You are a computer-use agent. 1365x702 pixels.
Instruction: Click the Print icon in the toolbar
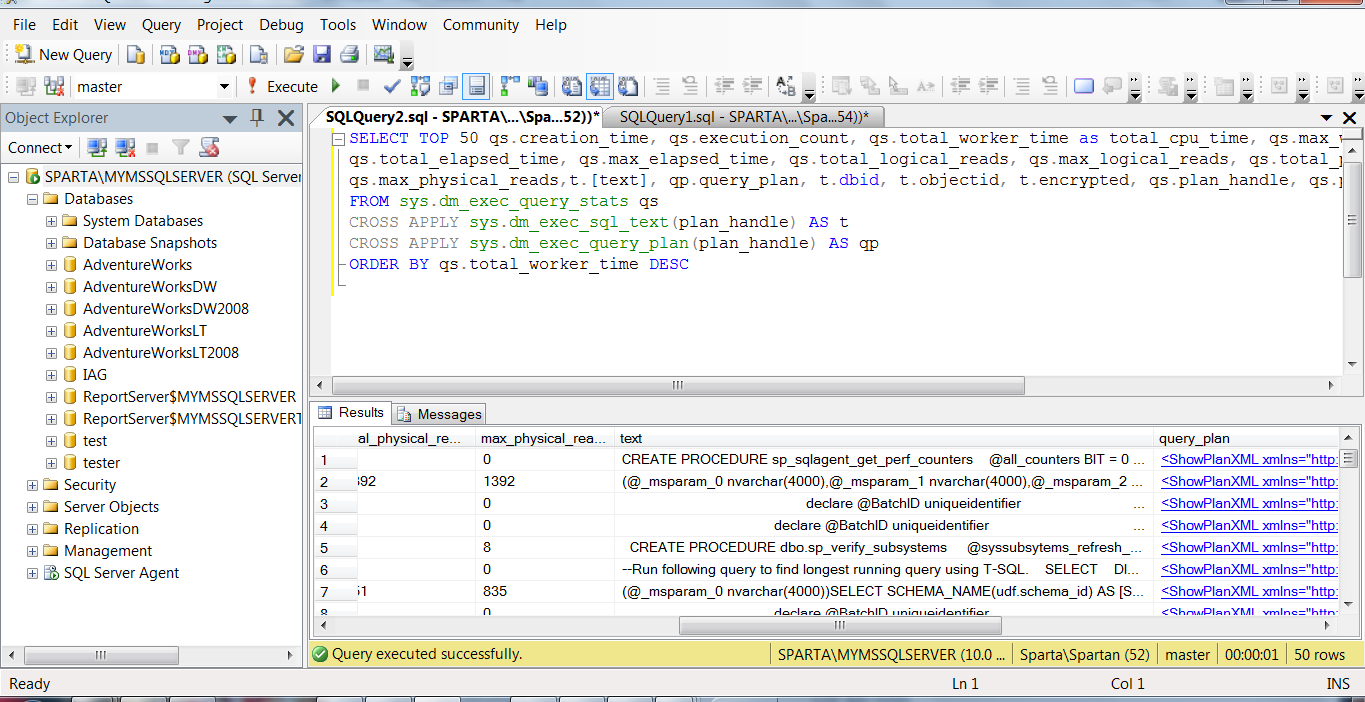tap(349, 55)
